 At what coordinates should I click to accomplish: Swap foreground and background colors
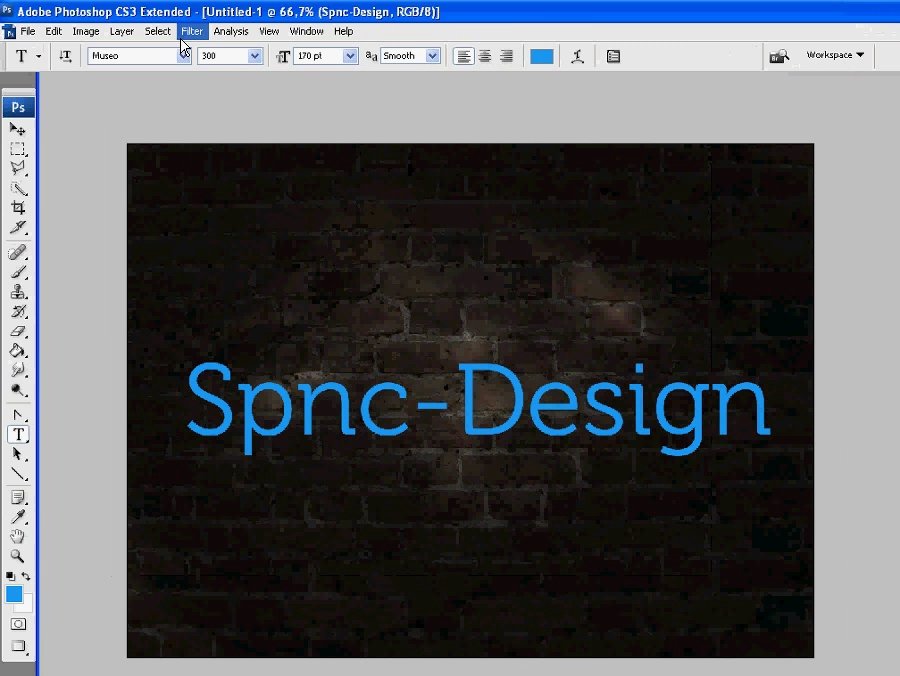26,576
